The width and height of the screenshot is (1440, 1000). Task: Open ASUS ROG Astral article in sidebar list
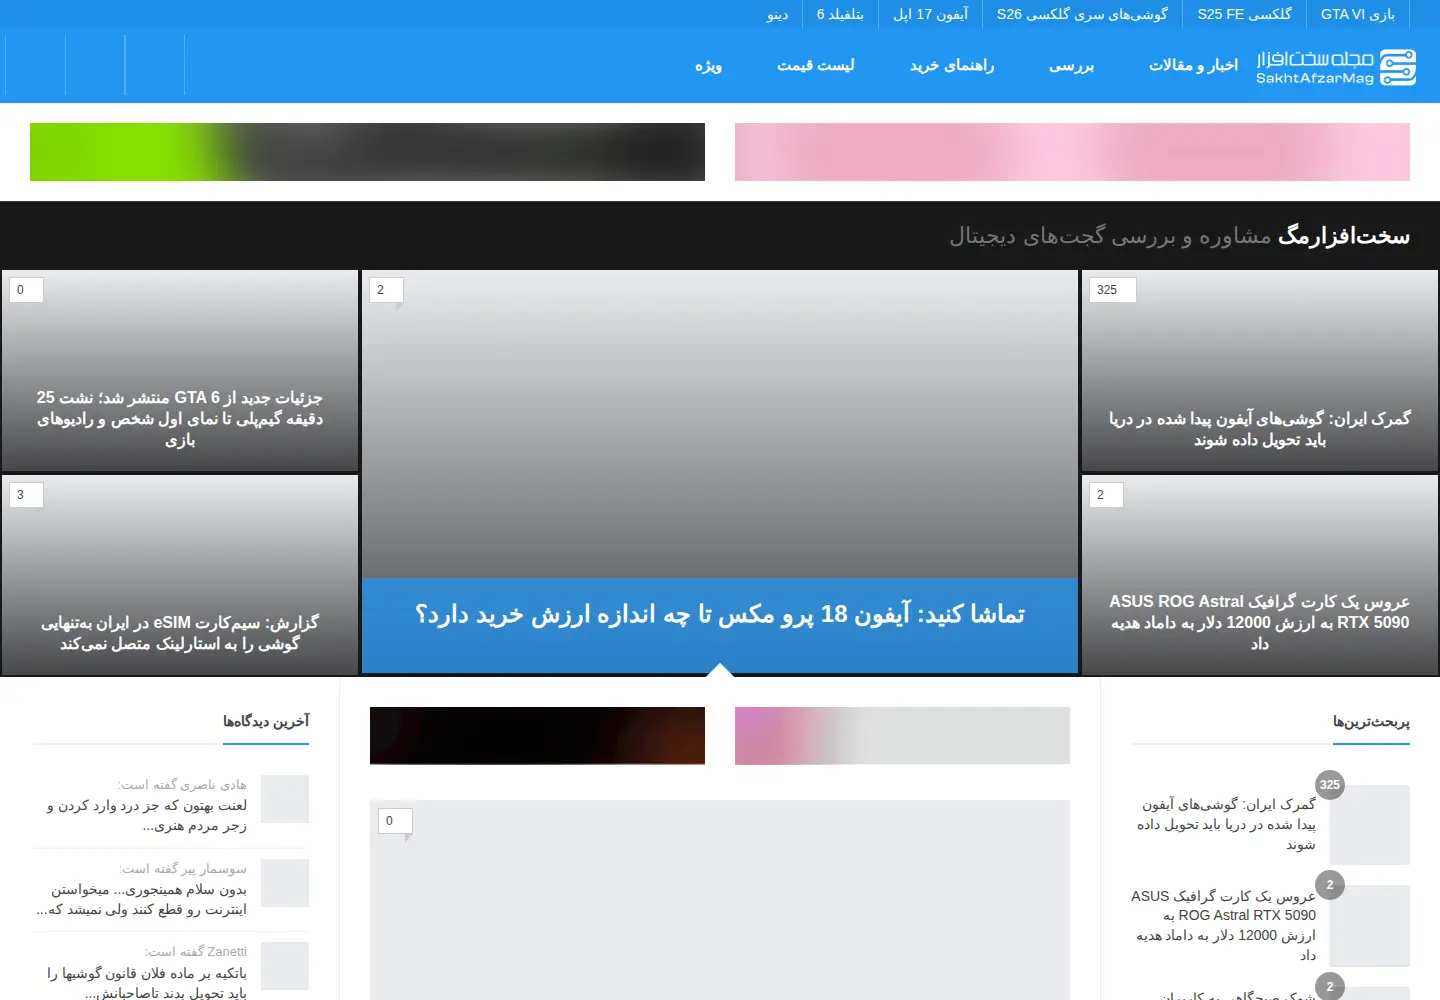[1224, 925]
